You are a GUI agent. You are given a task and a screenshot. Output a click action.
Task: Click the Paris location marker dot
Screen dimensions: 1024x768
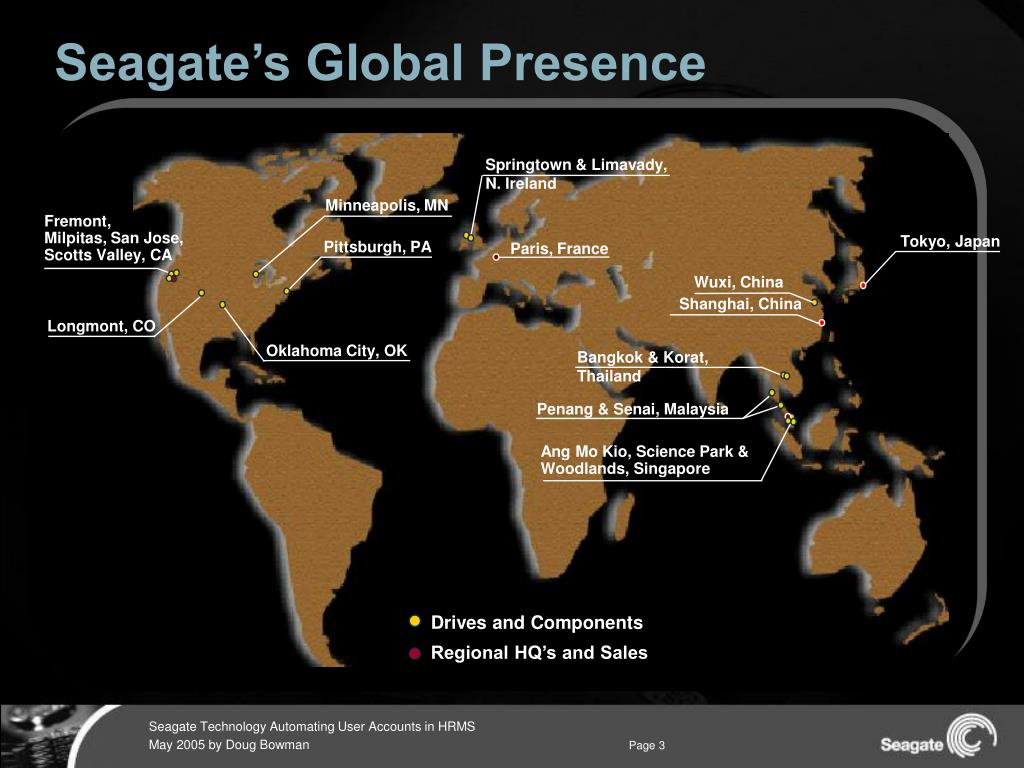496,257
